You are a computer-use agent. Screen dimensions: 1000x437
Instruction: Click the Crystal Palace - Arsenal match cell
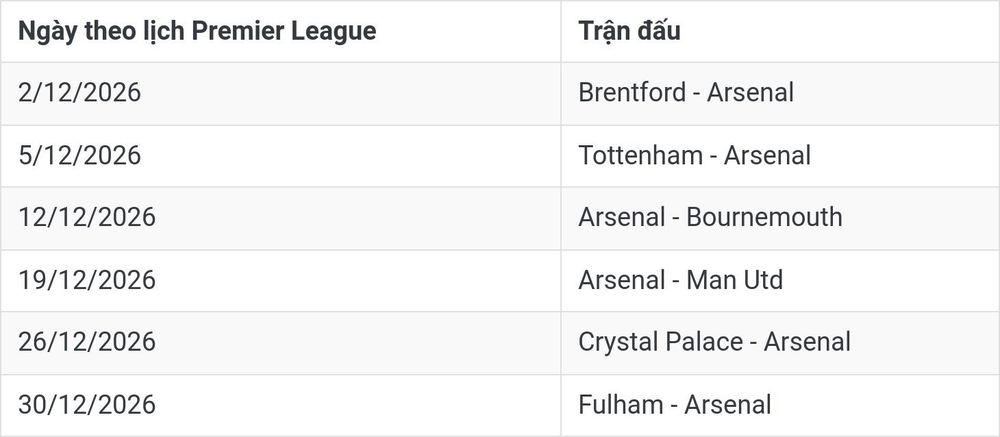(x=780, y=343)
